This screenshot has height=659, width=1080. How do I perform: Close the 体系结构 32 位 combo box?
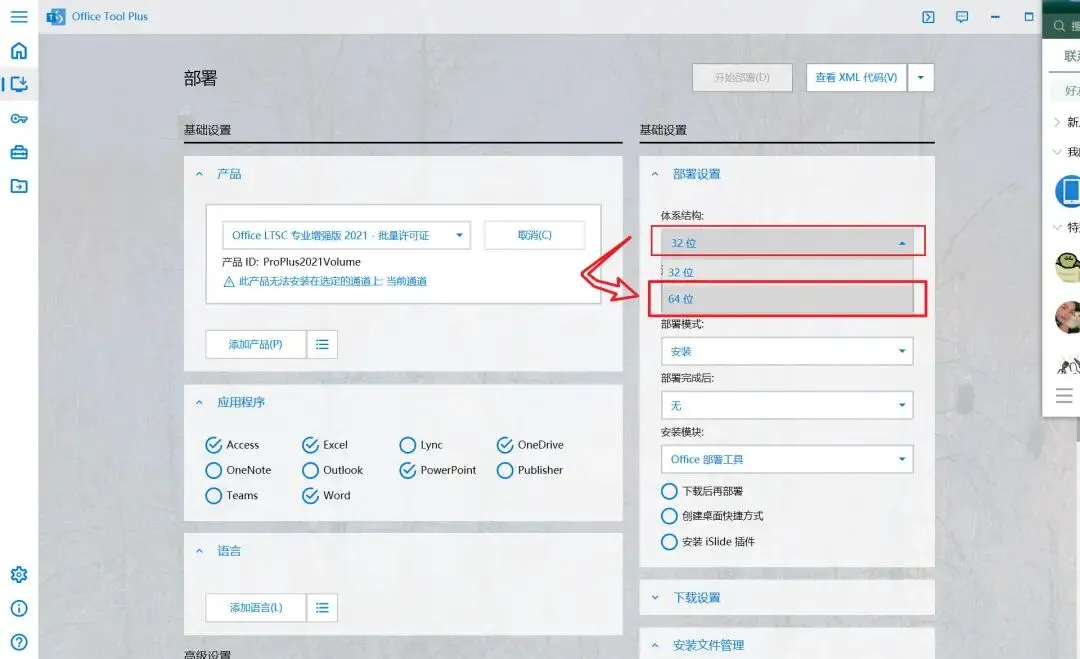tap(787, 243)
